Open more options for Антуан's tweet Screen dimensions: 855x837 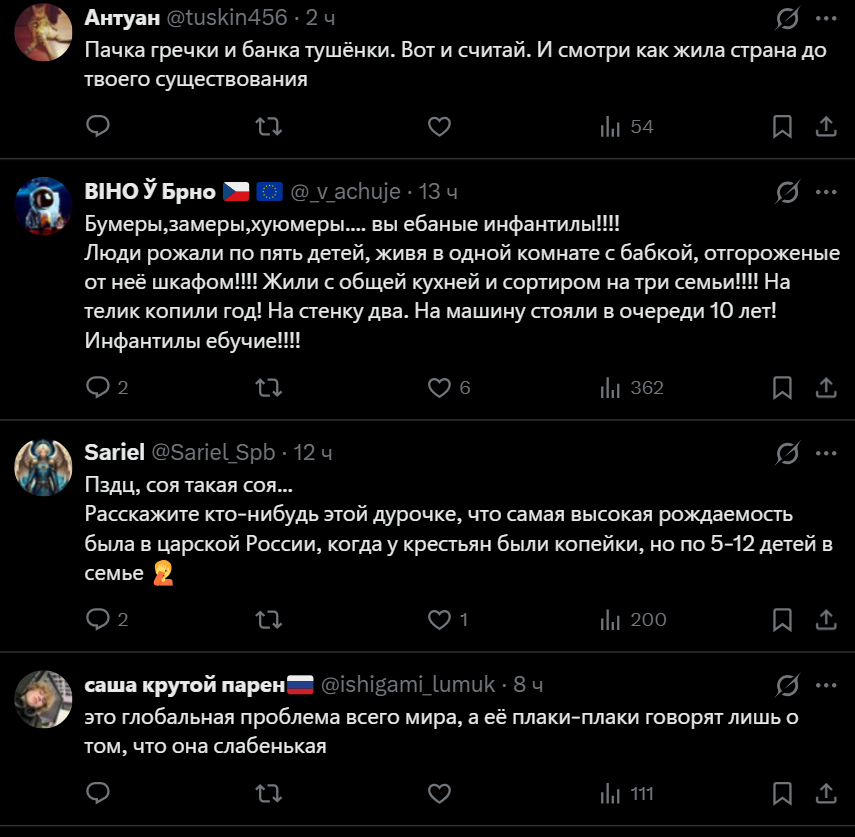[826, 18]
